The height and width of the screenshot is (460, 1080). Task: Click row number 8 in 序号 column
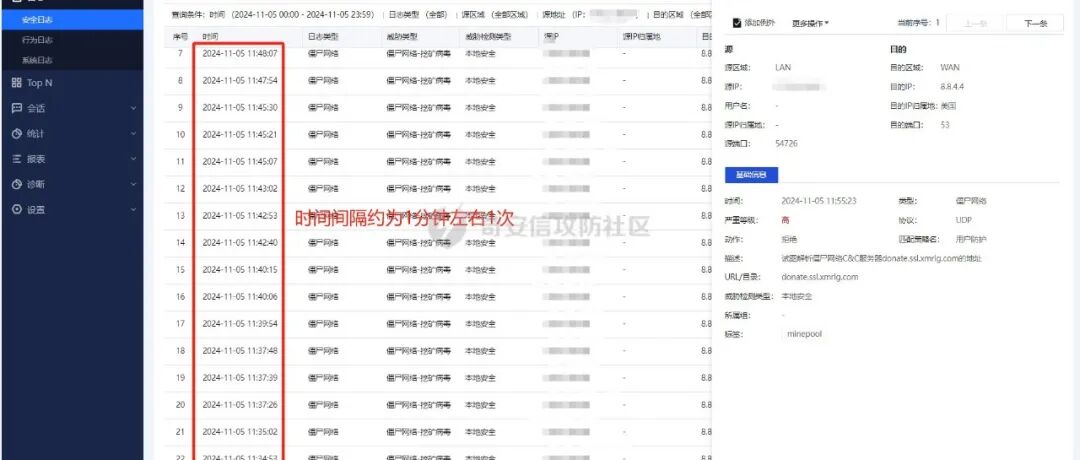[180, 81]
